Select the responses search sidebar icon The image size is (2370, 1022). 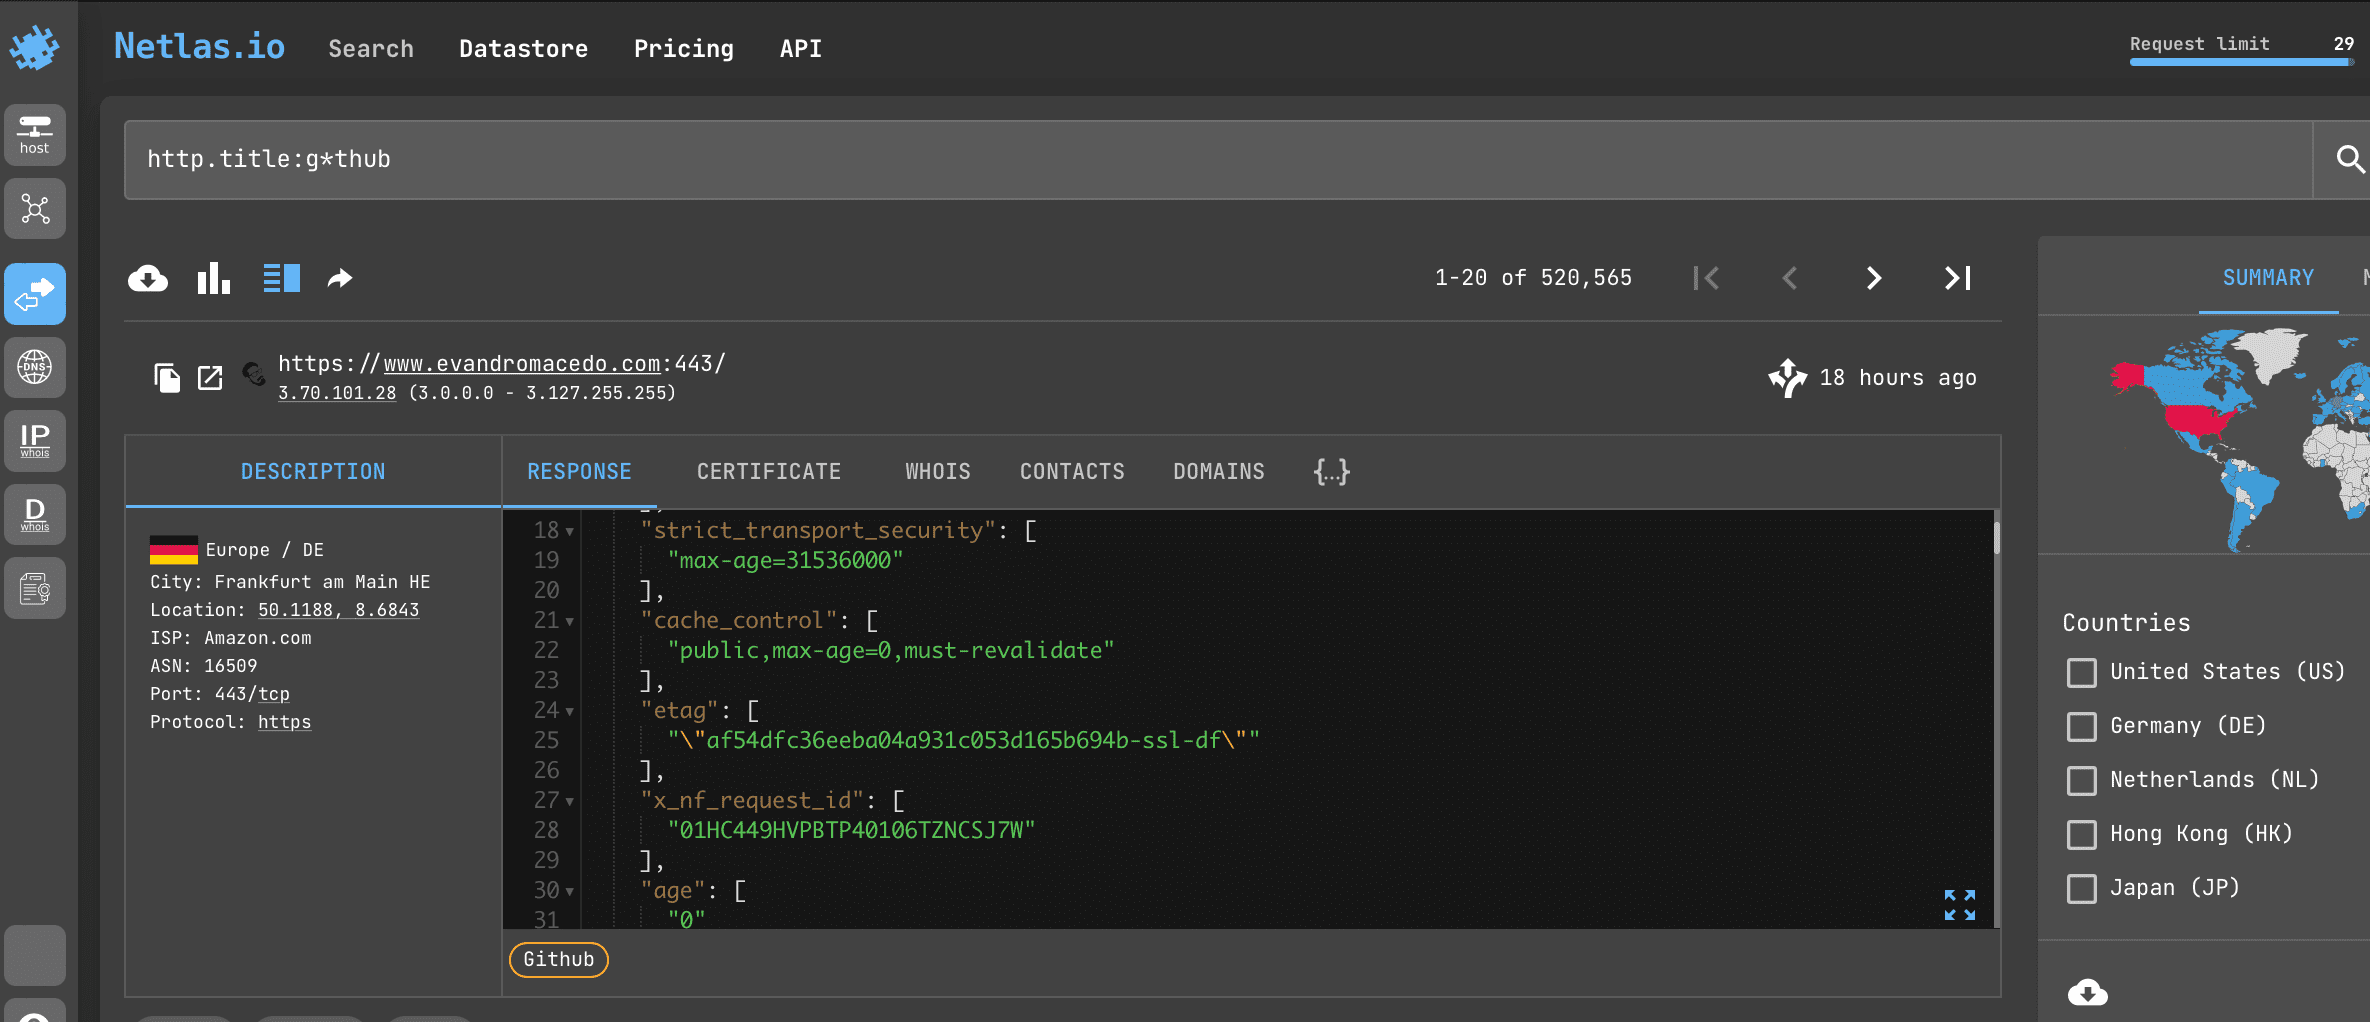[x=35, y=294]
